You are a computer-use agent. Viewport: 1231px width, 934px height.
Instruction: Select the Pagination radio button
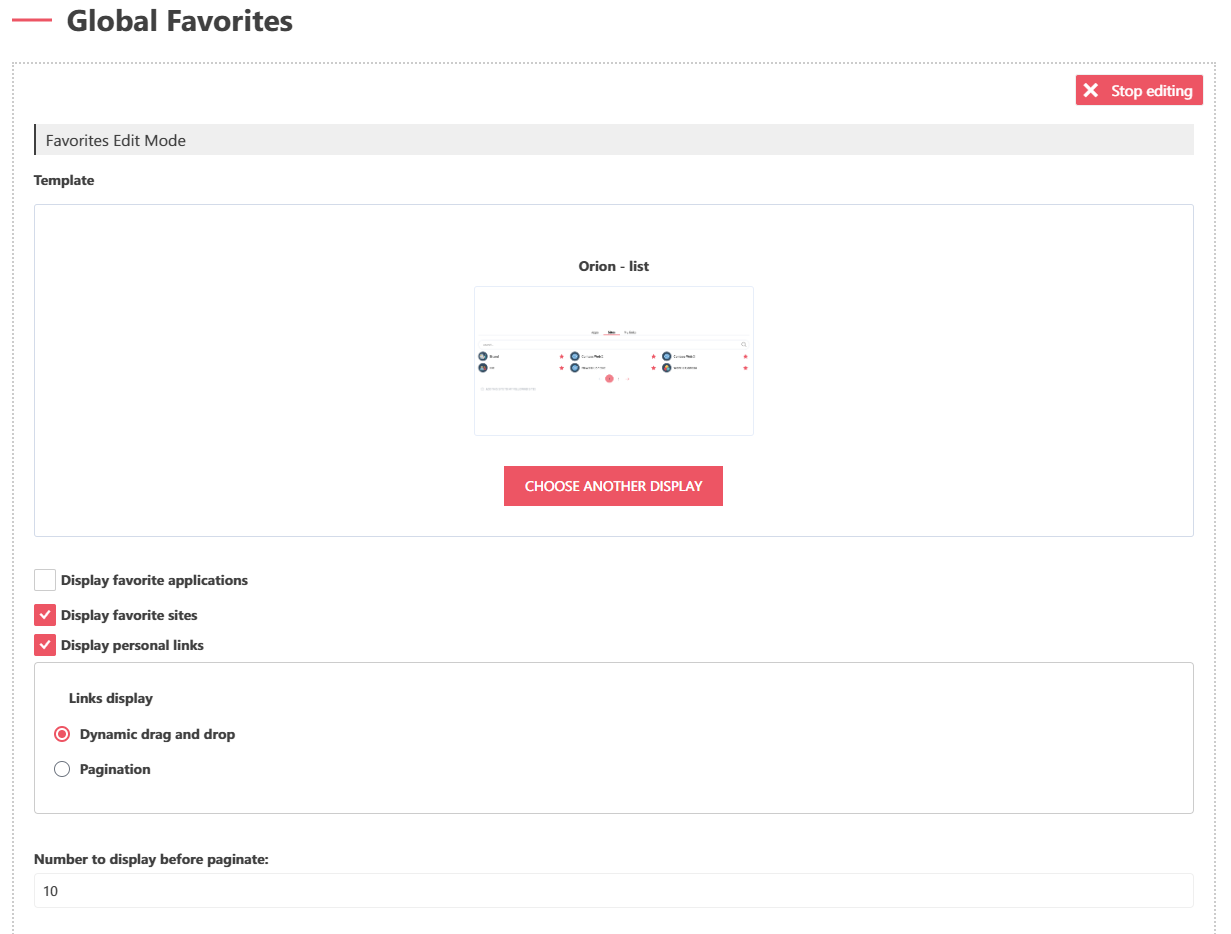coord(62,769)
